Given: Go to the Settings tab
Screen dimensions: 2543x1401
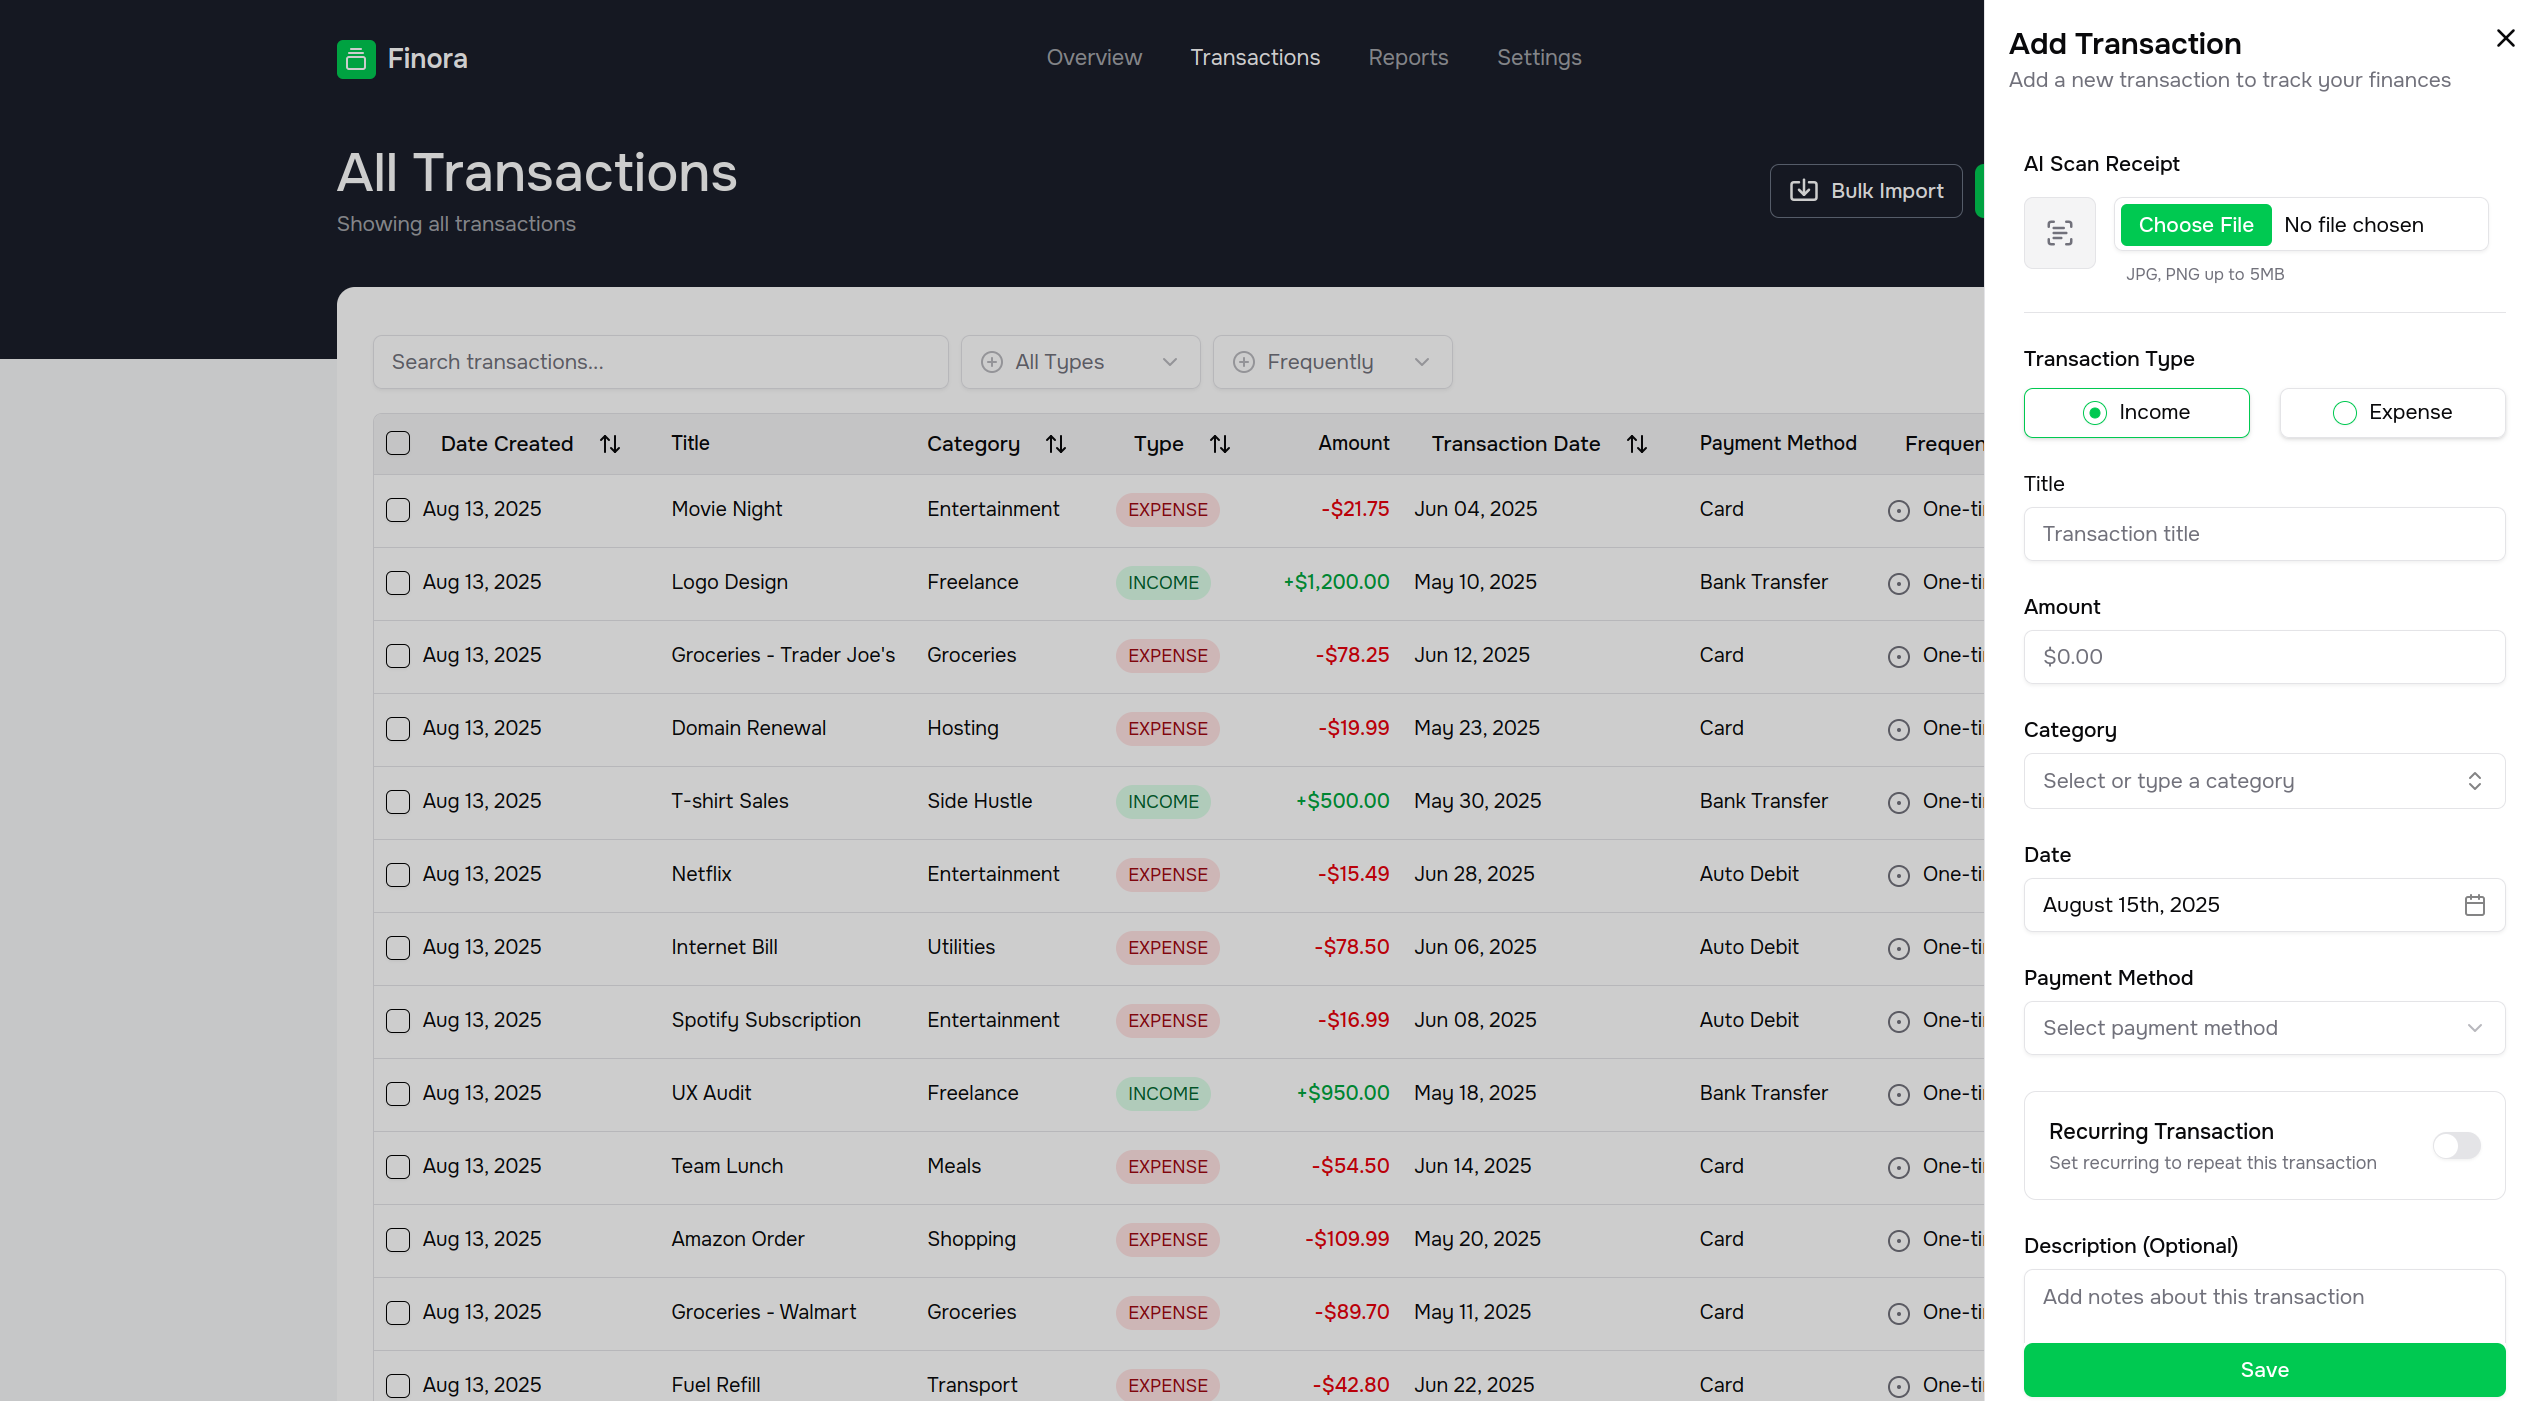Looking at the screenshot, I should point(1539,58).
